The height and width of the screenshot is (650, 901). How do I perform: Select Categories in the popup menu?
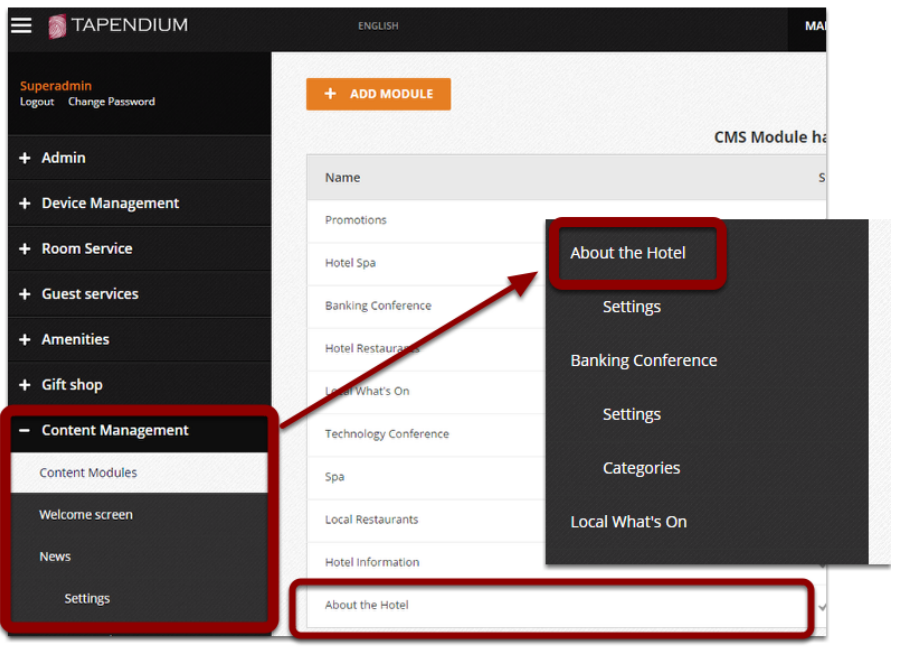click(641, 467)
